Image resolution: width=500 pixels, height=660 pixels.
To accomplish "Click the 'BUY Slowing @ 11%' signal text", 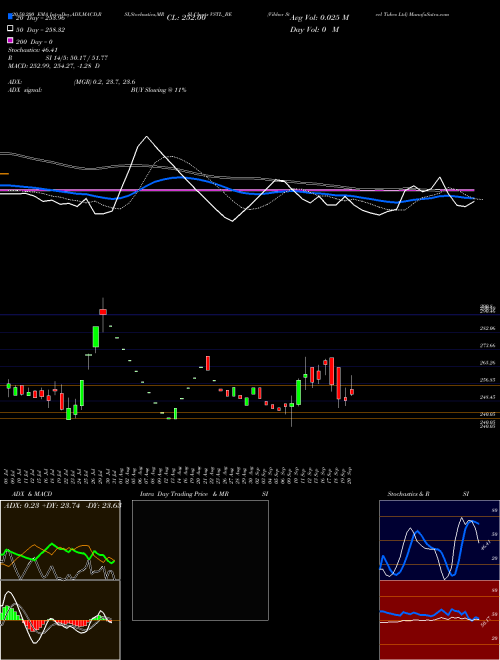I will (158, 90).
